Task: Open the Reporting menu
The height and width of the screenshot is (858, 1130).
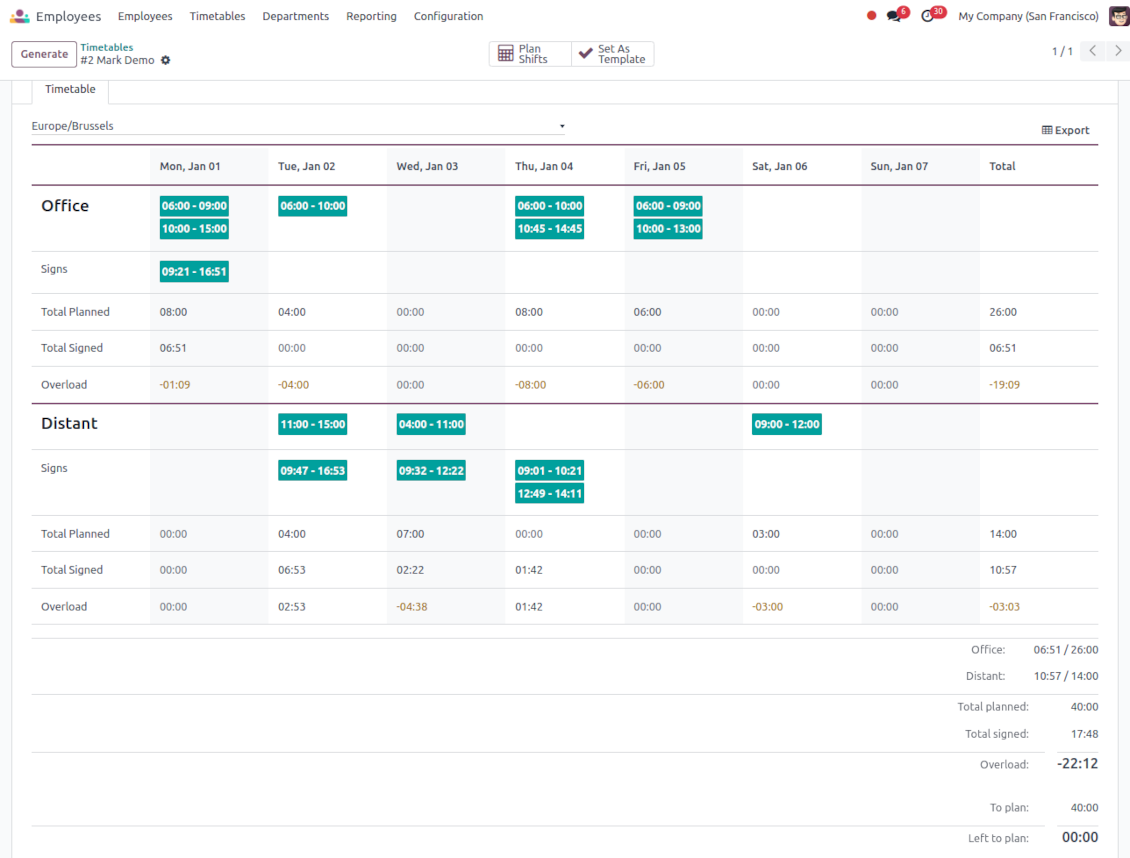Action: click(371, 16)
